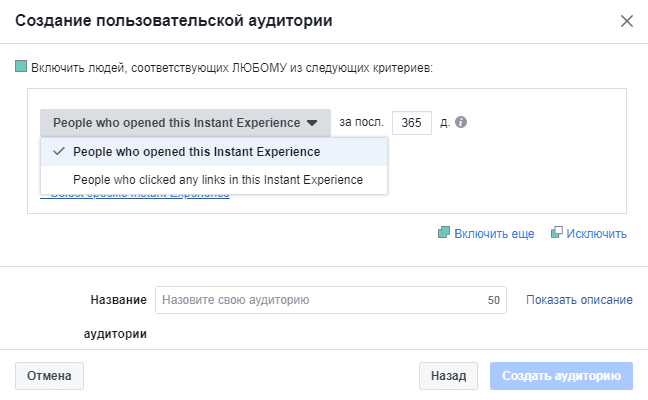Select 'People who opened this Instant Experience' option
This screenshot has height=400, width=648.
click(214, 152)
